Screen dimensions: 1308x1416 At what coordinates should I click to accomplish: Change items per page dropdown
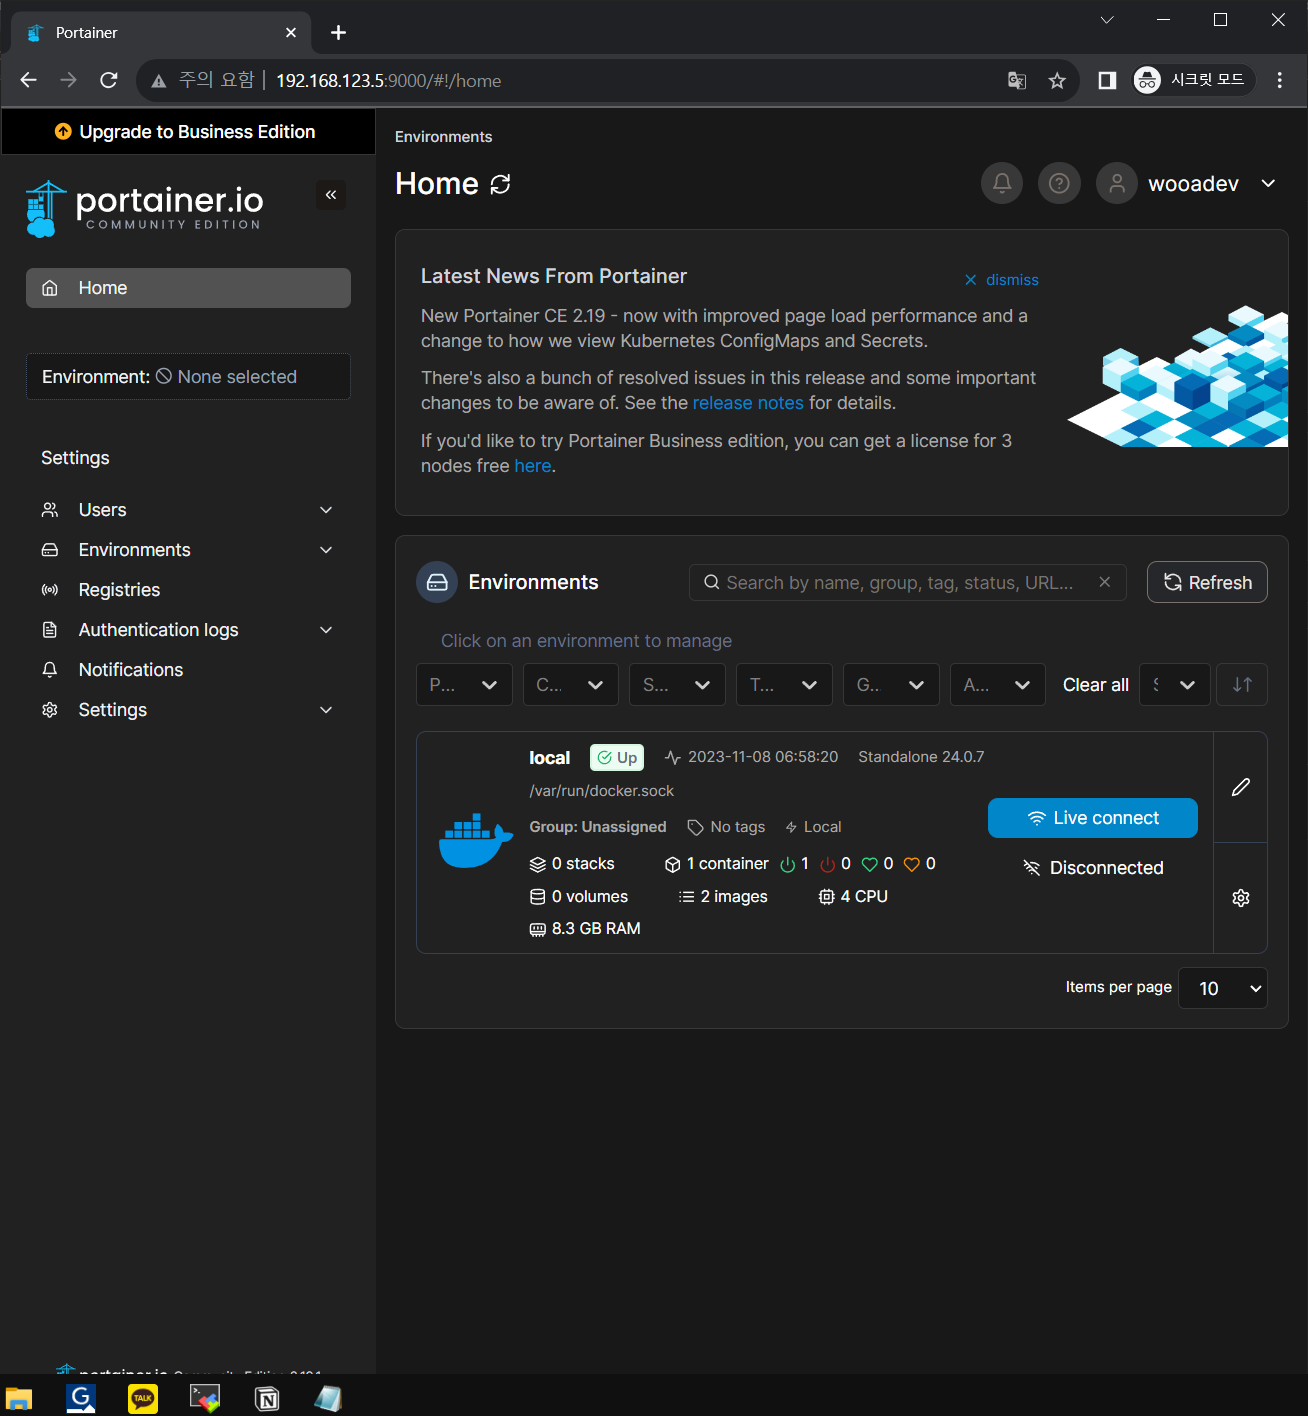[x=1223, y=988]
